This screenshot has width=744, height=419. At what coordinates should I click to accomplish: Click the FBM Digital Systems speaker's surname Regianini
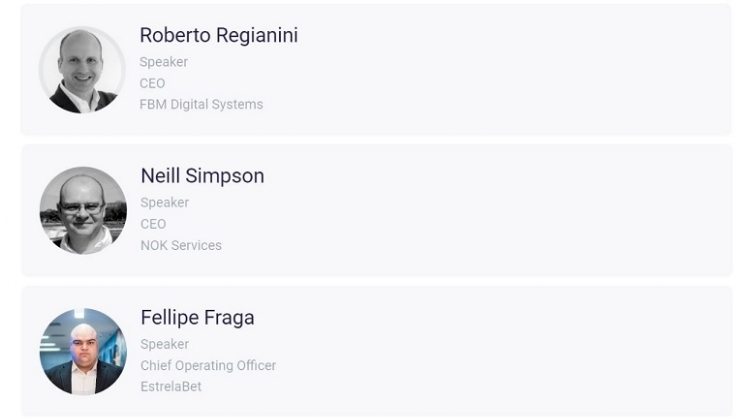254,35
